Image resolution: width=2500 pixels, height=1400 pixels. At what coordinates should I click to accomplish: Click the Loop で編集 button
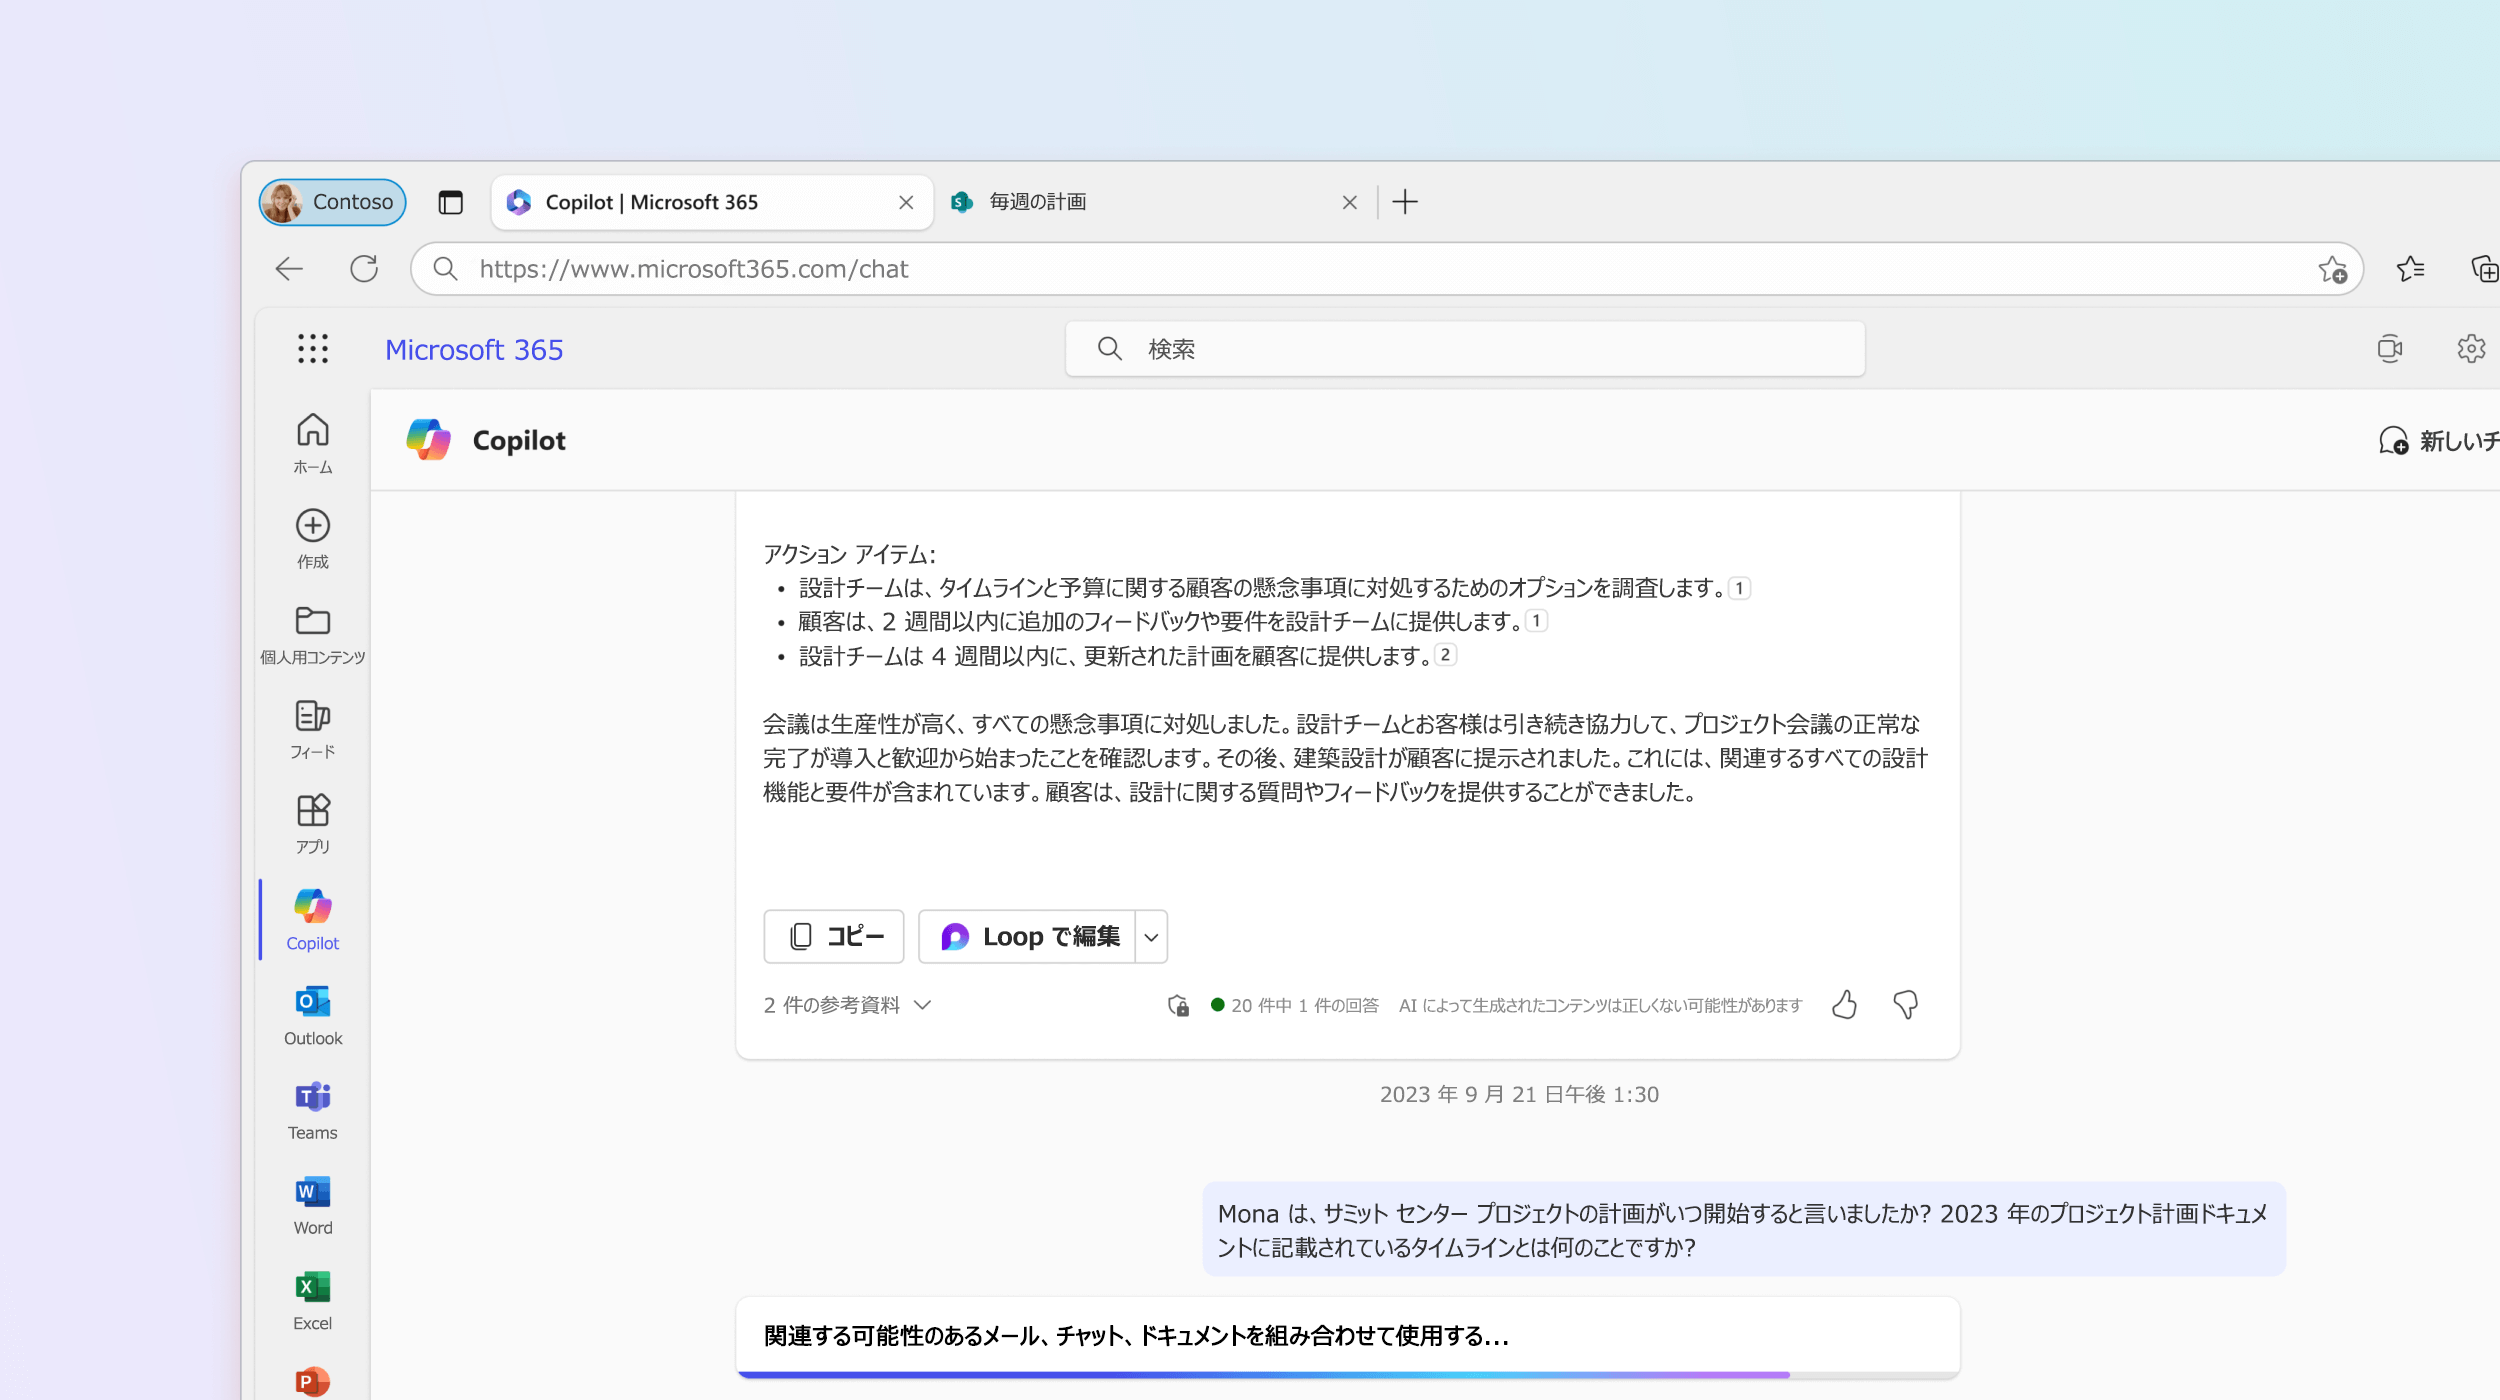[1027, 937]
